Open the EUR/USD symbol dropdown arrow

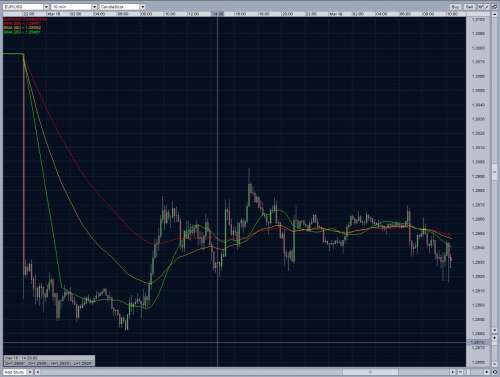pos(46,7)
